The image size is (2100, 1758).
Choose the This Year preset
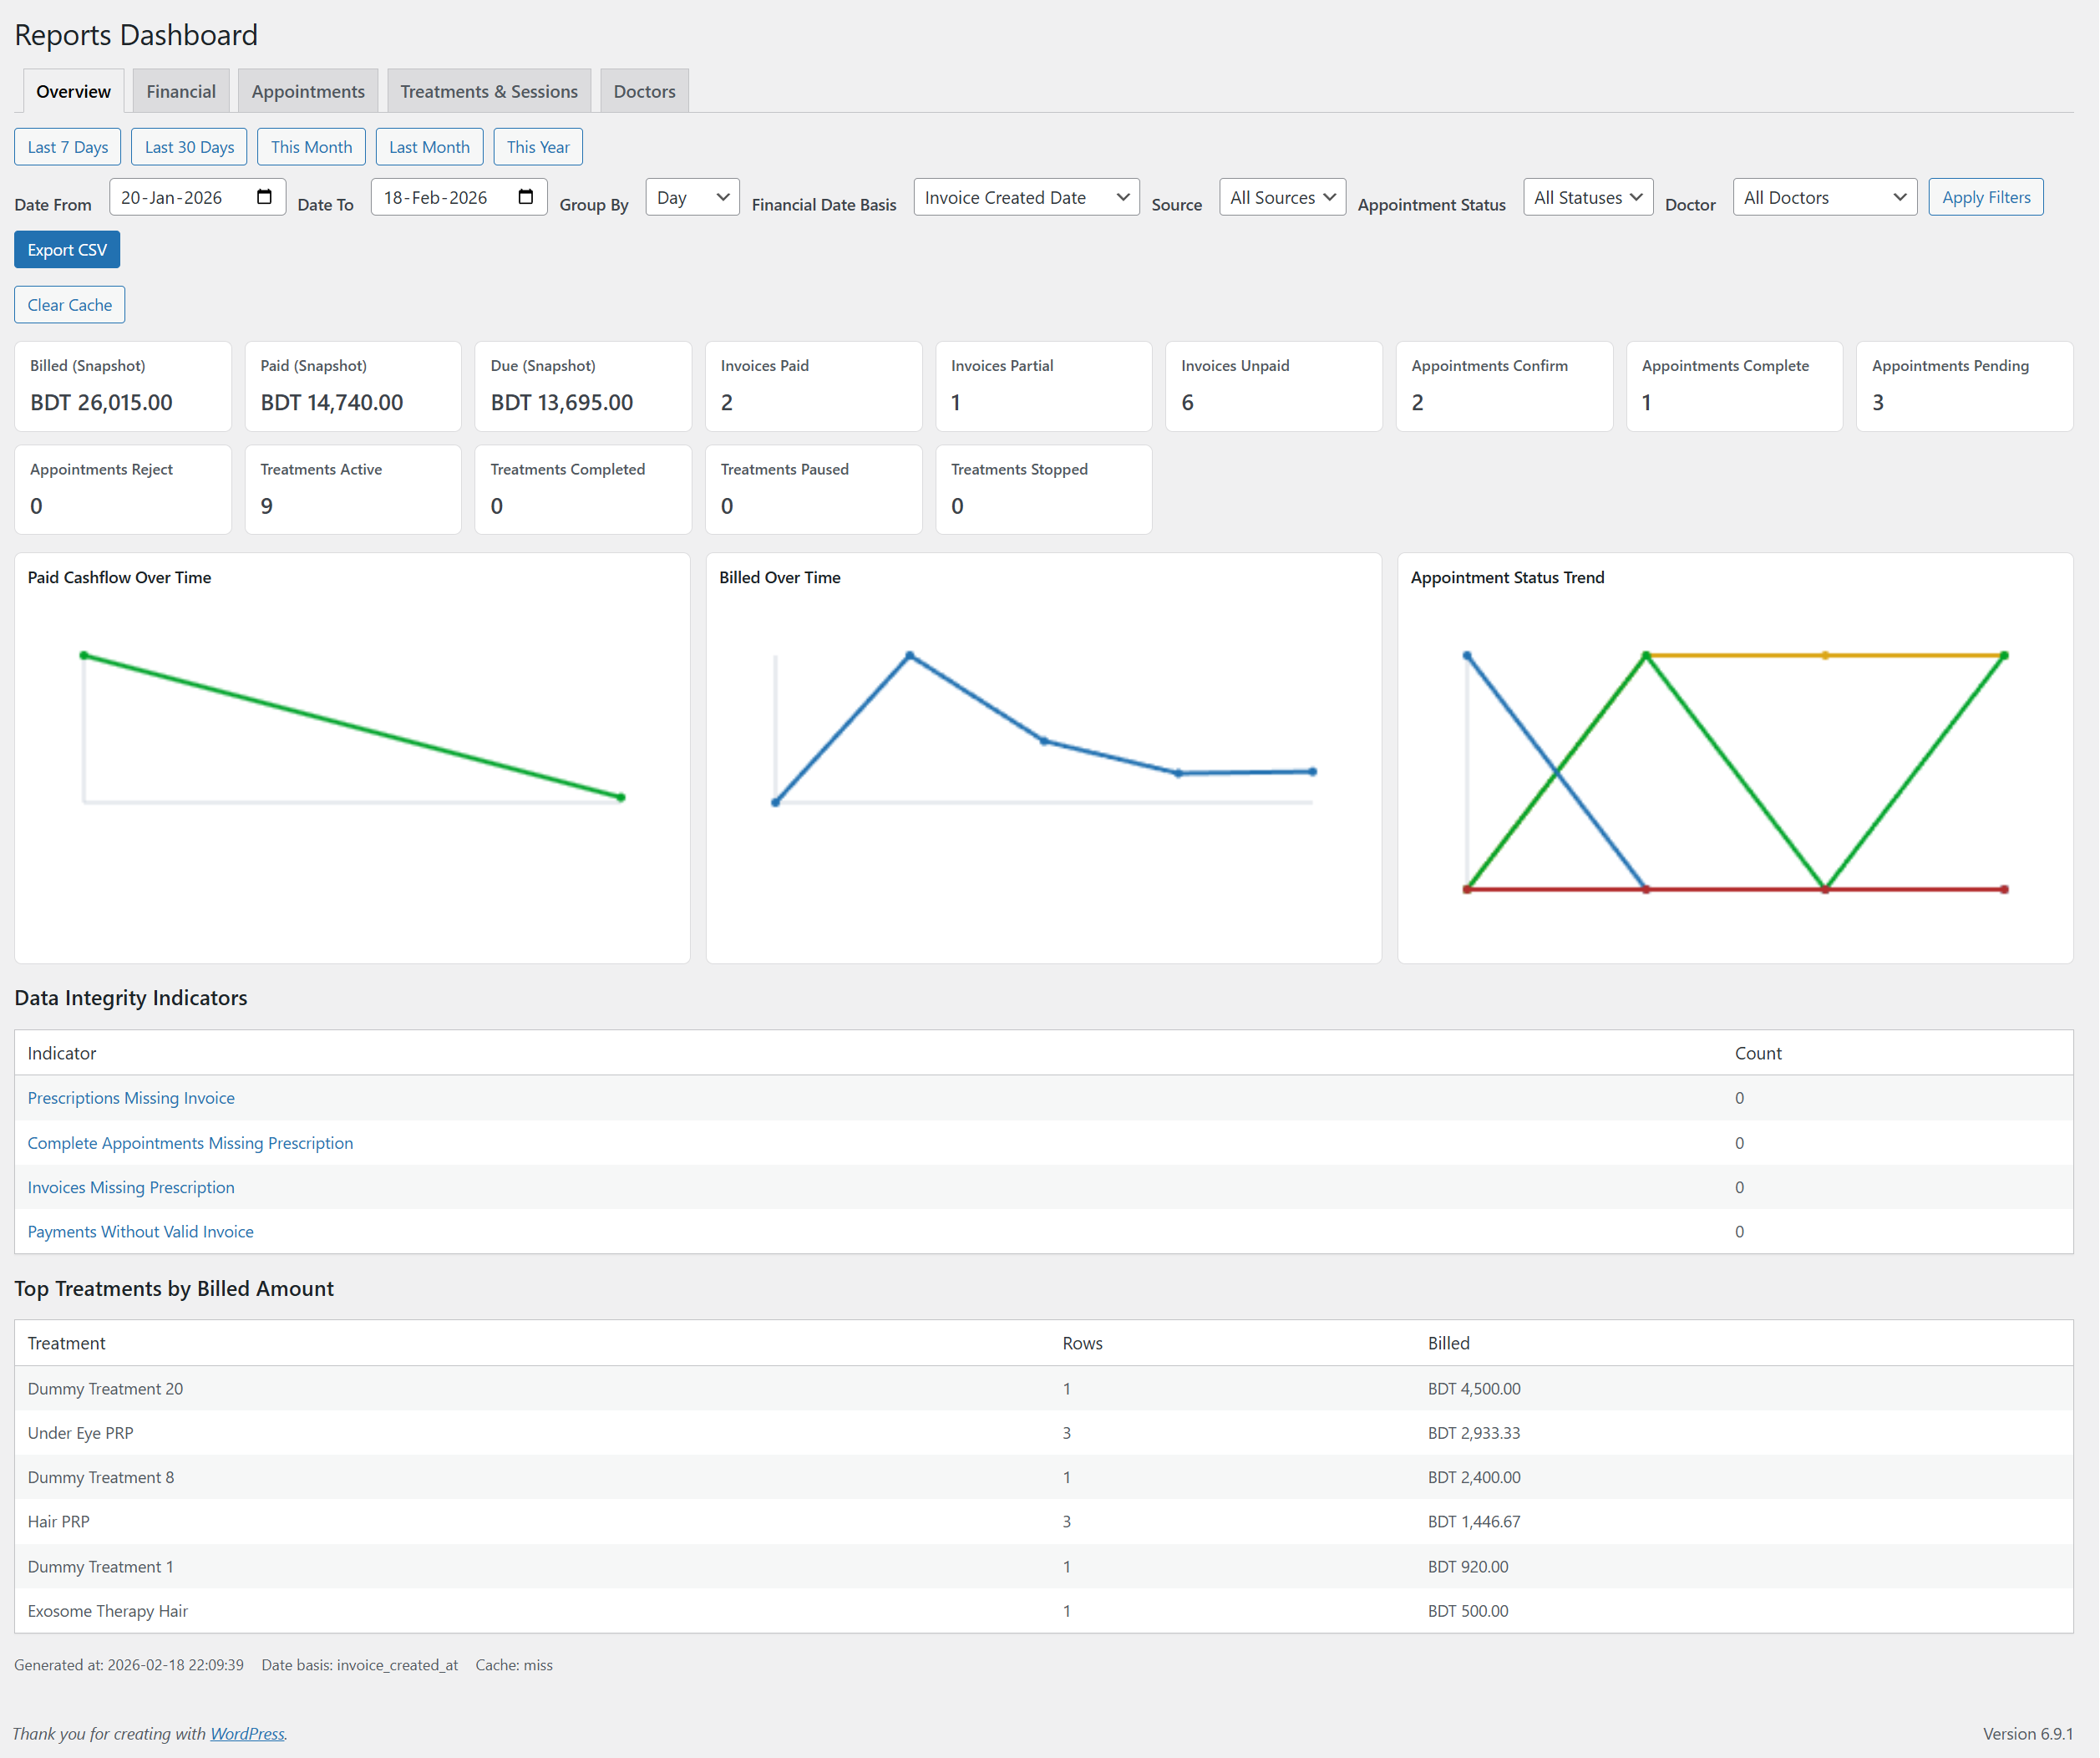(537, 147)
